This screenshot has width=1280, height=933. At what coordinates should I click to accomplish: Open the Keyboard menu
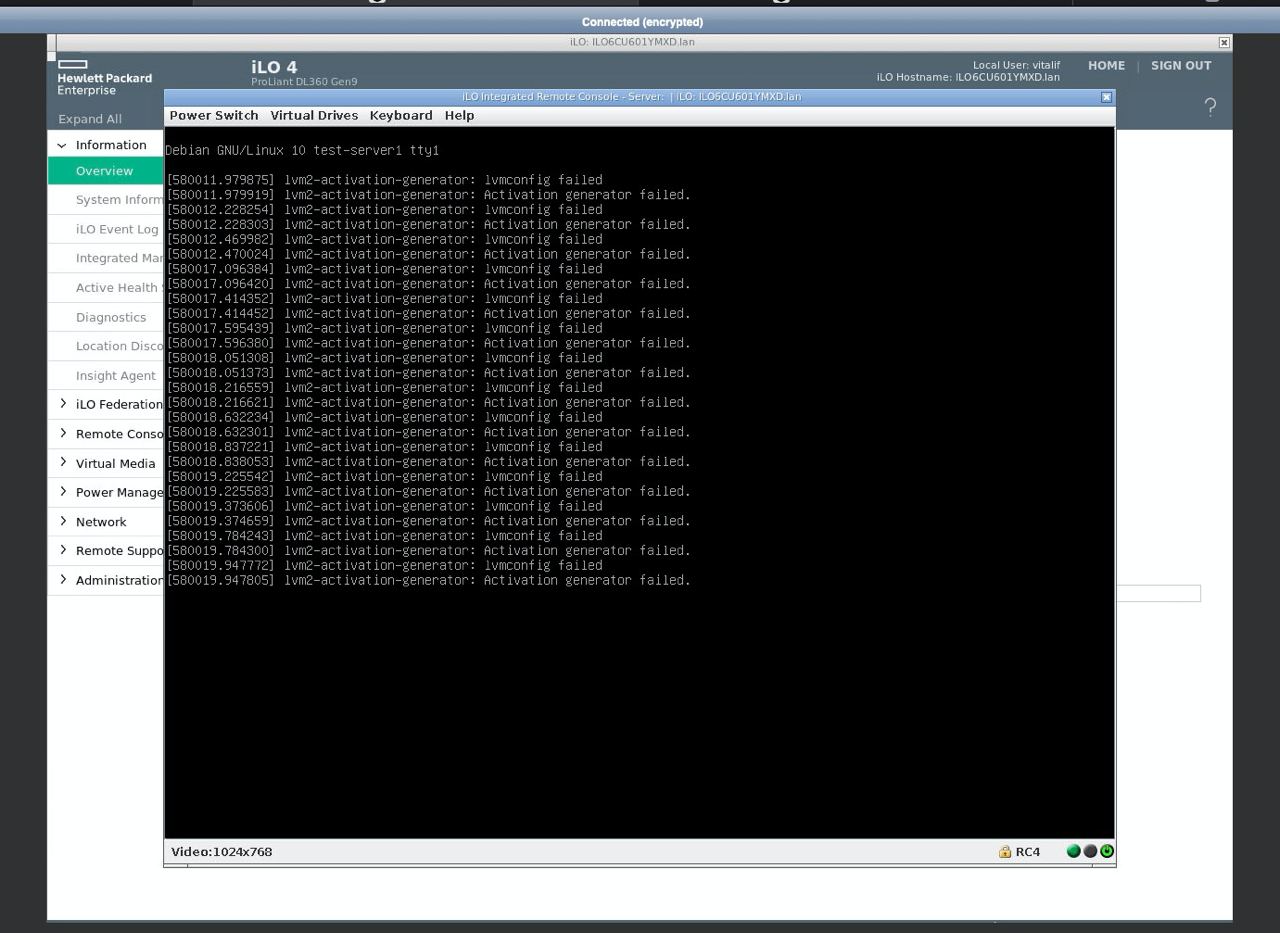coord(401,115)
